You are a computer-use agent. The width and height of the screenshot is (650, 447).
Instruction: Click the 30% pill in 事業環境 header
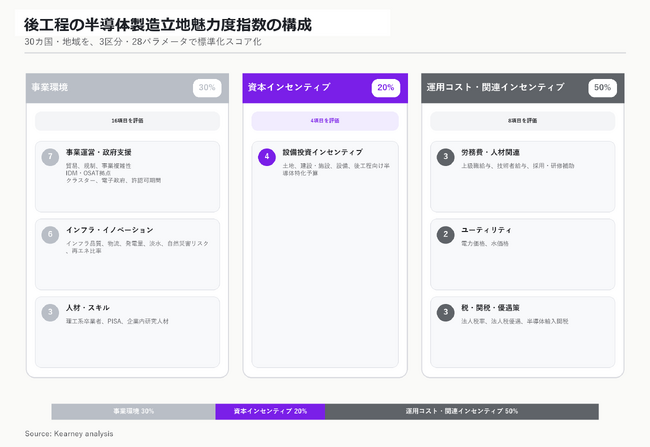pos(207,88)
